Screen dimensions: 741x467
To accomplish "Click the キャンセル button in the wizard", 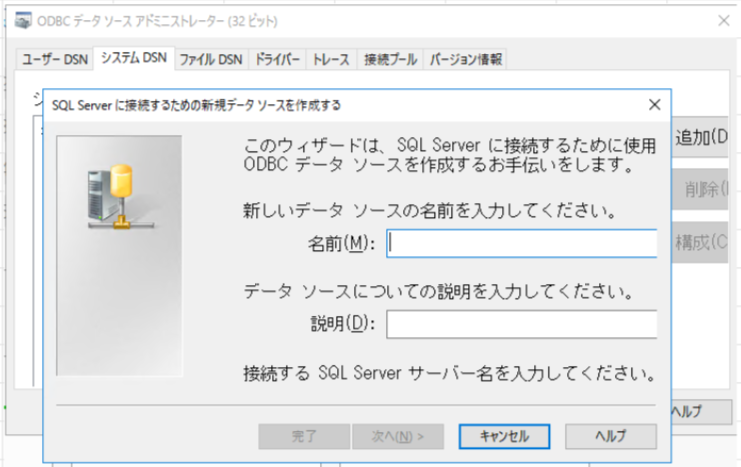I will (x=504, y=436).
